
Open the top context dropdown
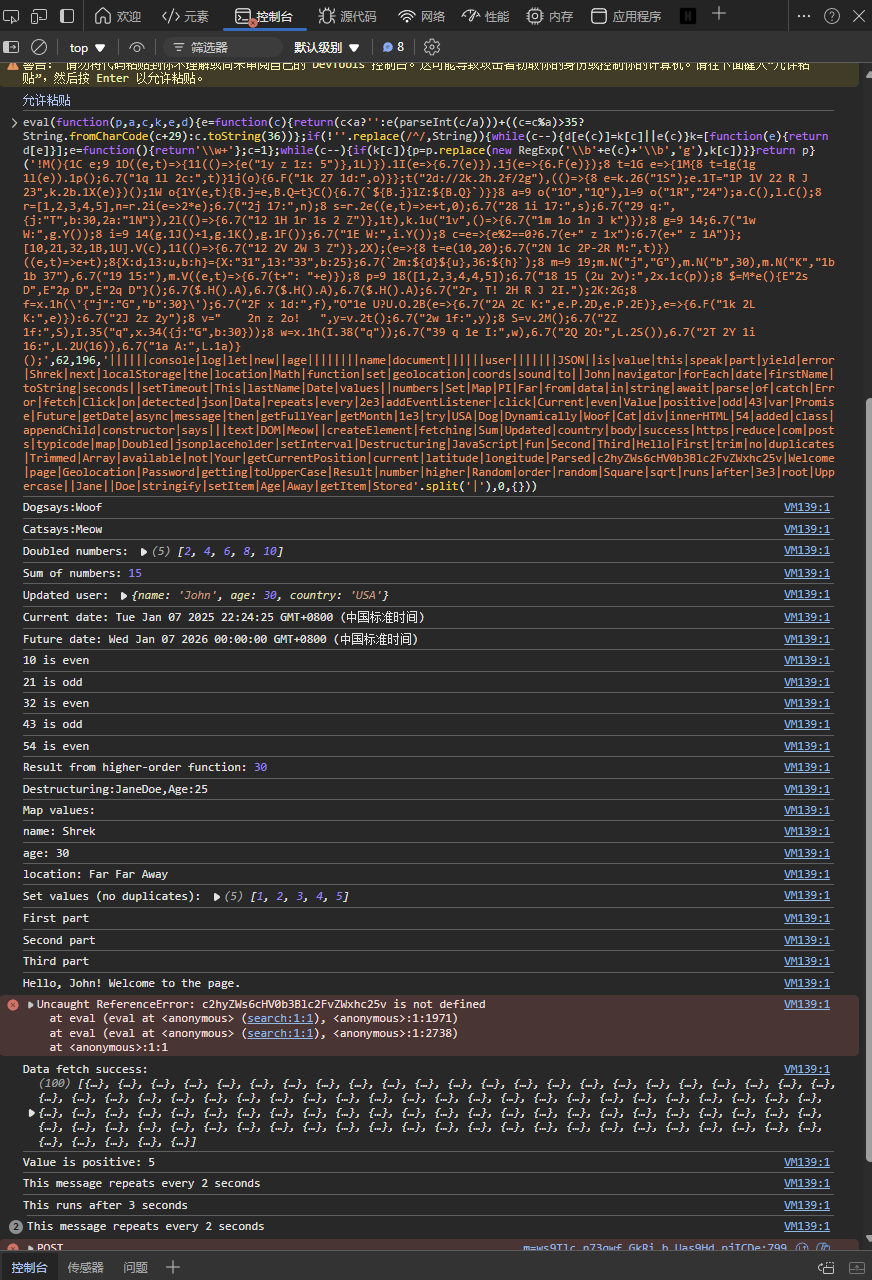click(x=87, y=47)
